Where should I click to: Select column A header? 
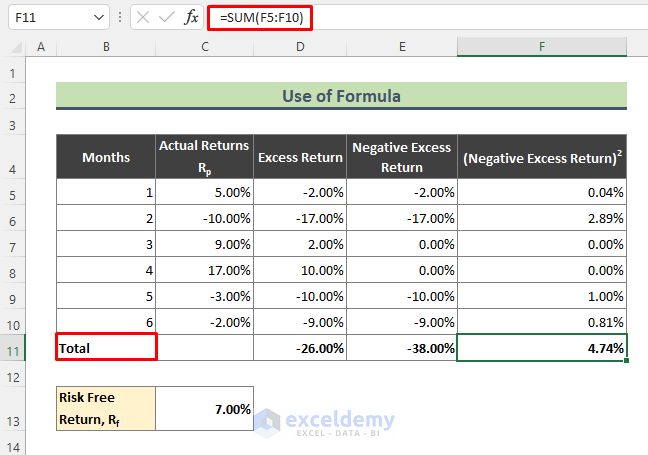pos(41,47)
